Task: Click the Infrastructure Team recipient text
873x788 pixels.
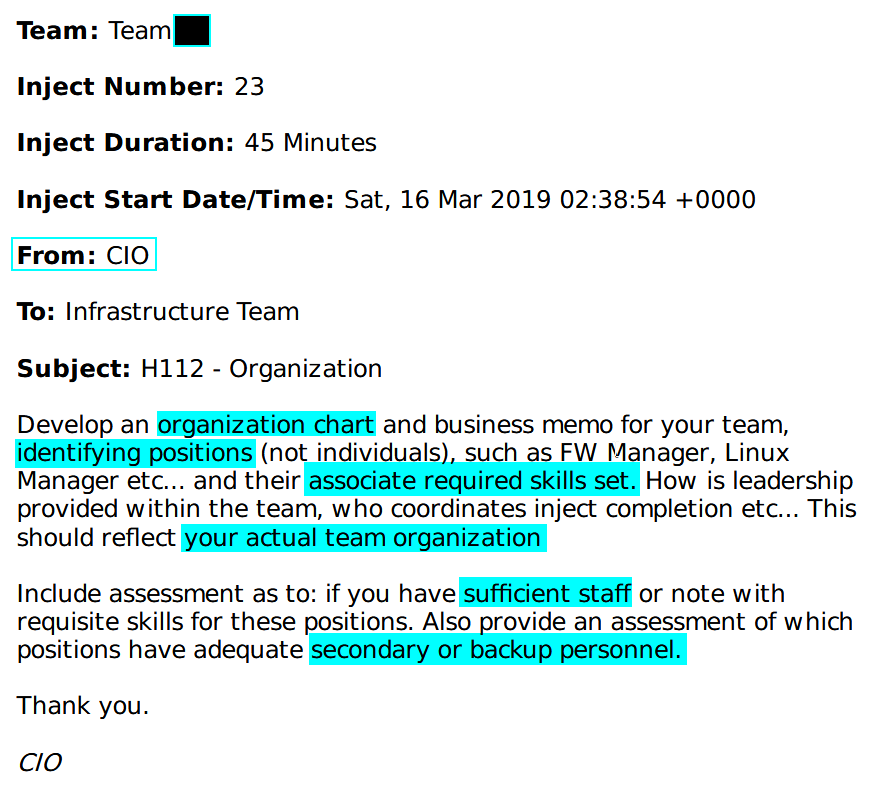Action: [182, 312]
